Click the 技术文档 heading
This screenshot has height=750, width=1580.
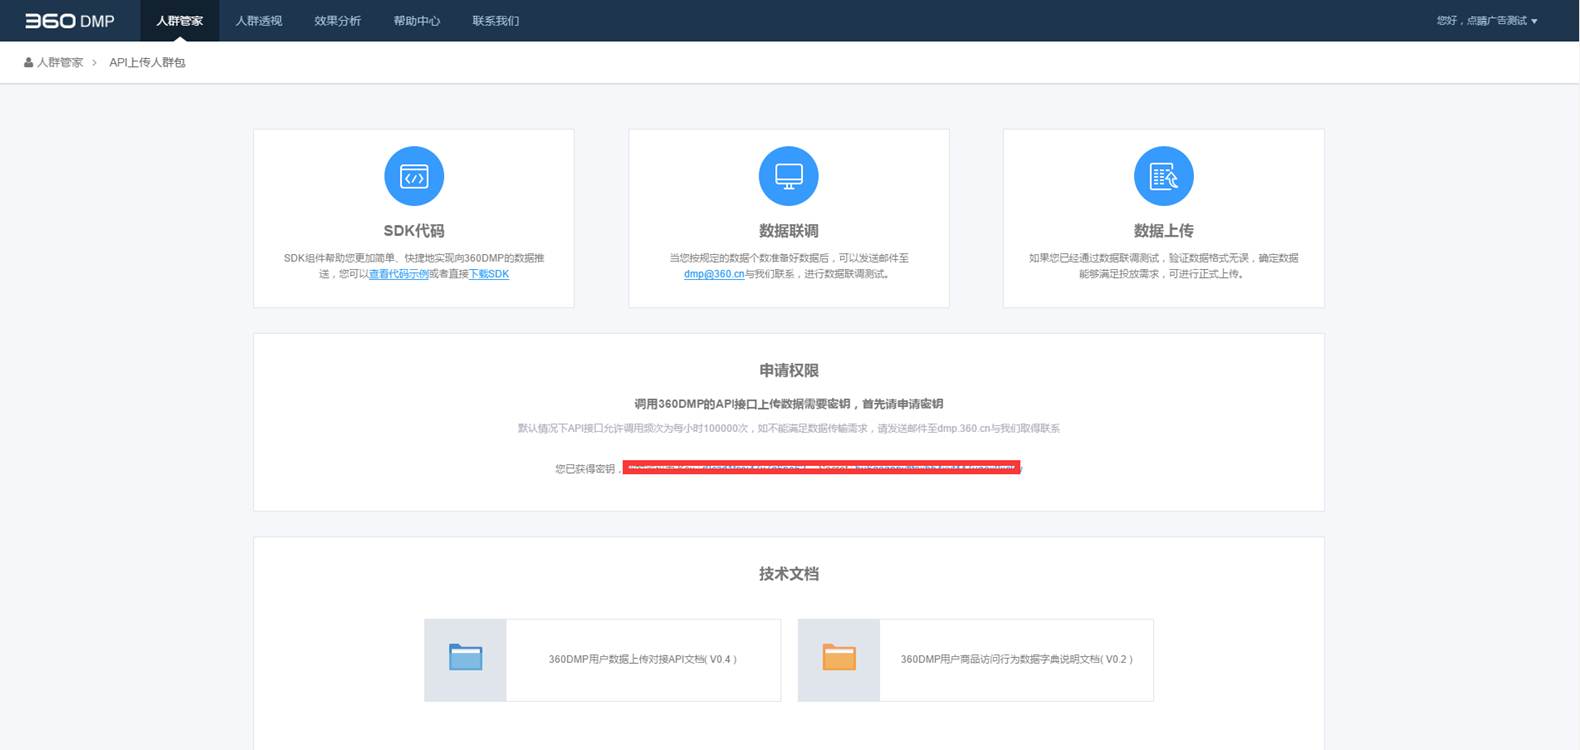click(789, 574)
